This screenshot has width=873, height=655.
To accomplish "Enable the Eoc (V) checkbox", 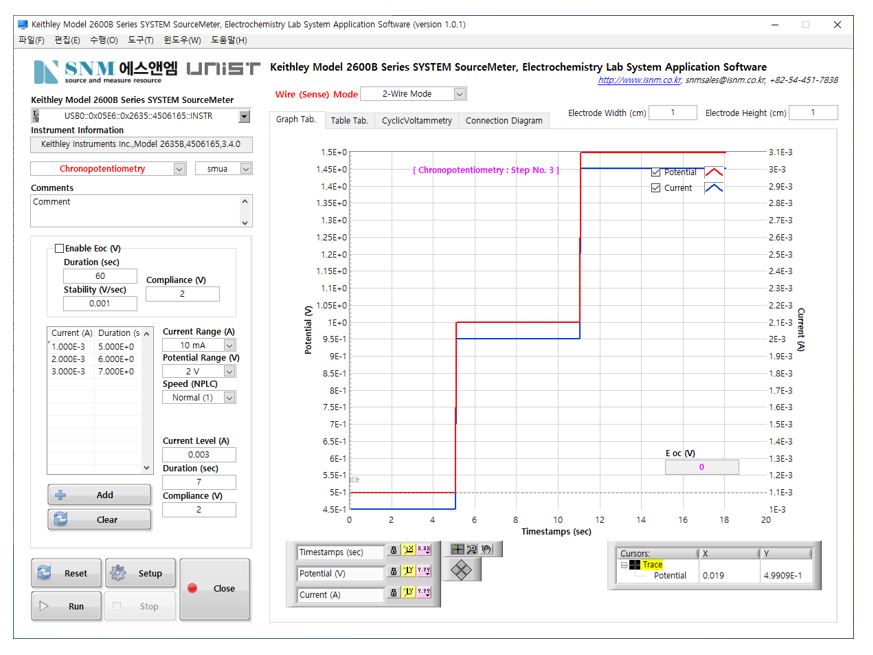I will [x=60, y=248].
